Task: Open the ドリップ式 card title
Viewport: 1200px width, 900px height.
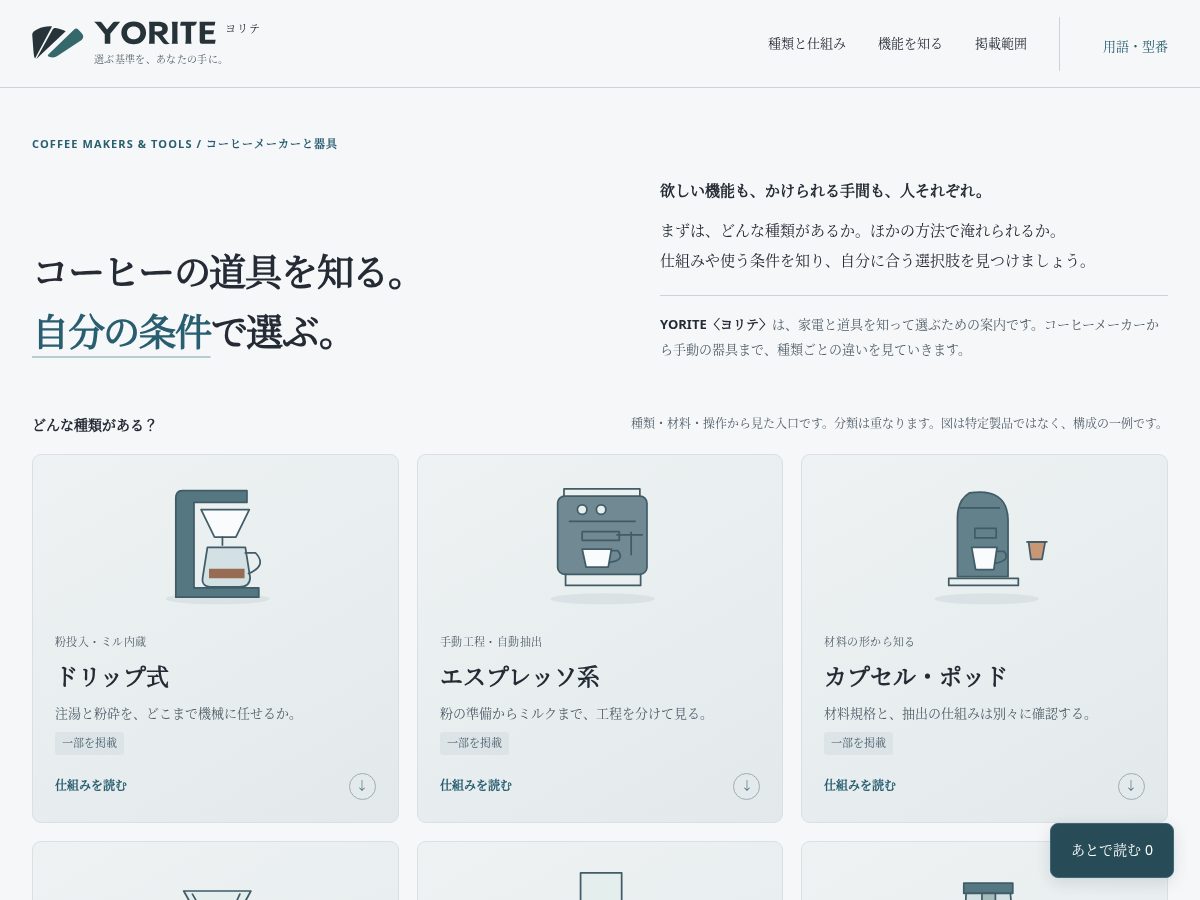Action: (x=112, y=677)
